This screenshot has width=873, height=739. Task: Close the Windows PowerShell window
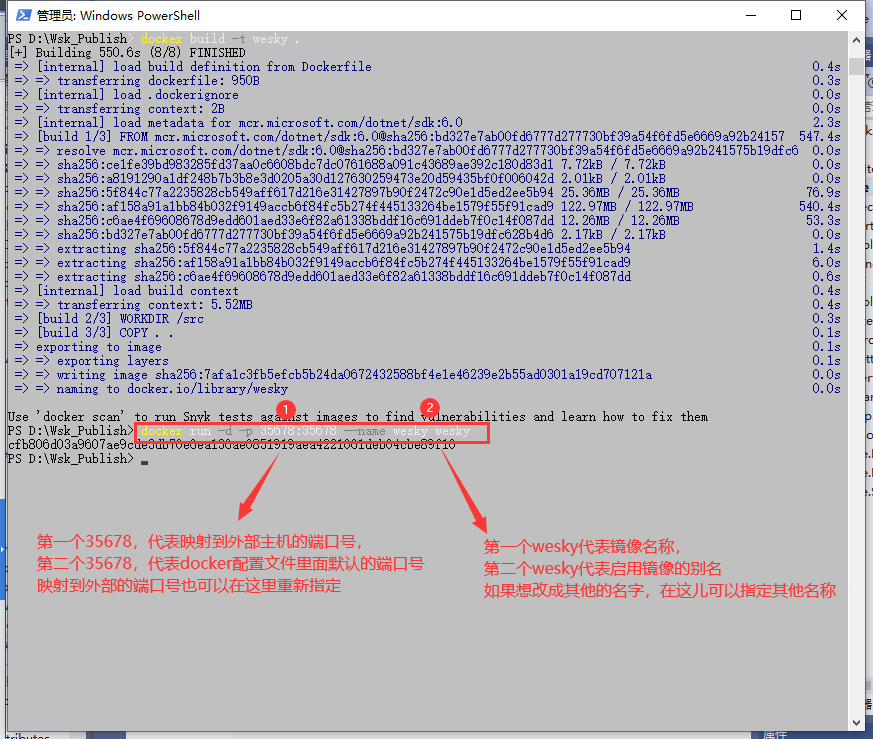(x=841, y=15)
